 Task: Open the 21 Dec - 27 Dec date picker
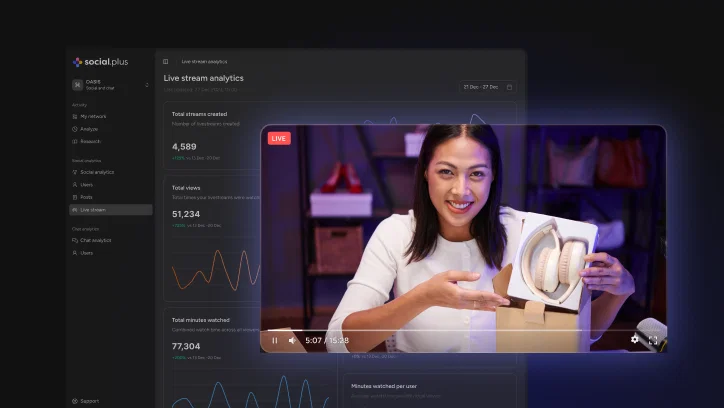488,87
